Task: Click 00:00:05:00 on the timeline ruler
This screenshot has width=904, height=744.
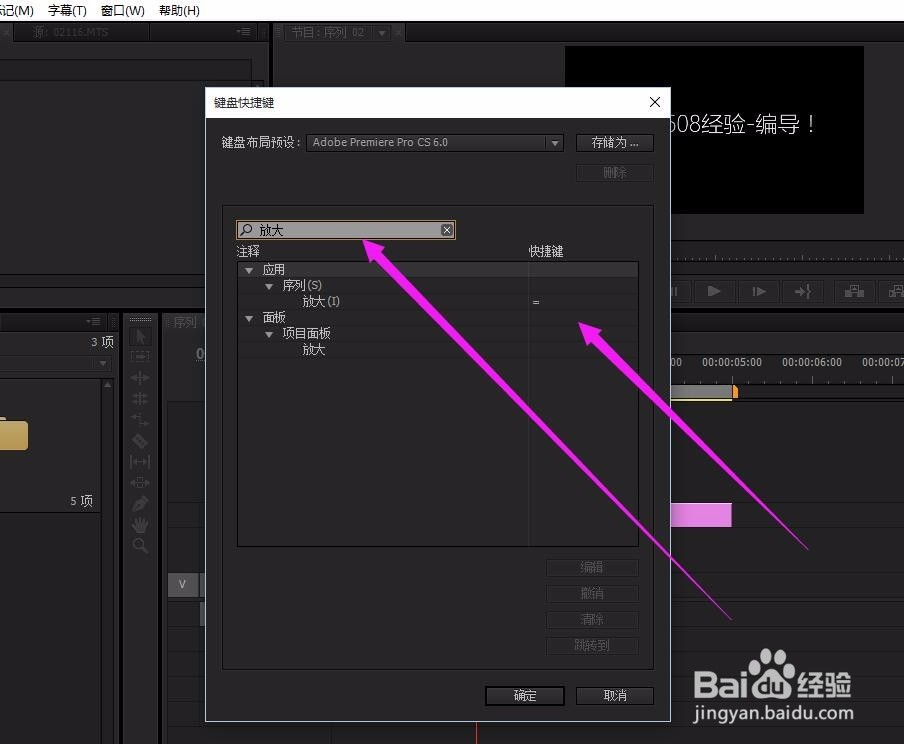Action: pos(732,362)
